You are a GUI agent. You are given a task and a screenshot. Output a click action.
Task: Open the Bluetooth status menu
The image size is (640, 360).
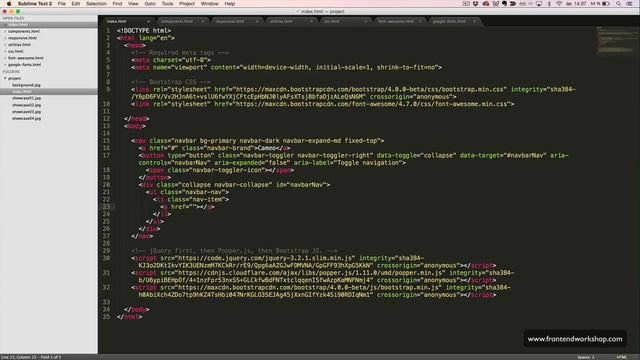[x=549, y=4]
